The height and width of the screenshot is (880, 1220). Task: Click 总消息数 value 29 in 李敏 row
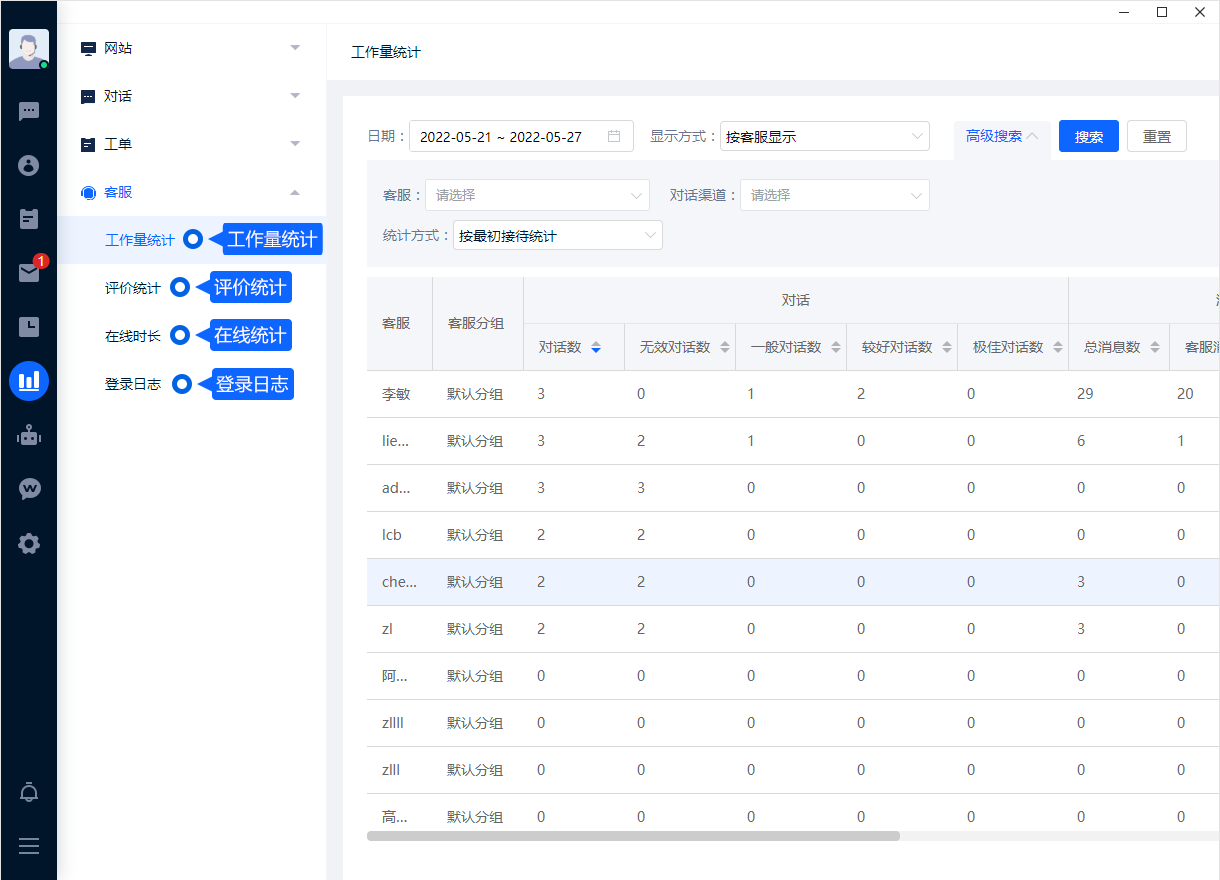pyautogui.click(x=1085, y=394)
